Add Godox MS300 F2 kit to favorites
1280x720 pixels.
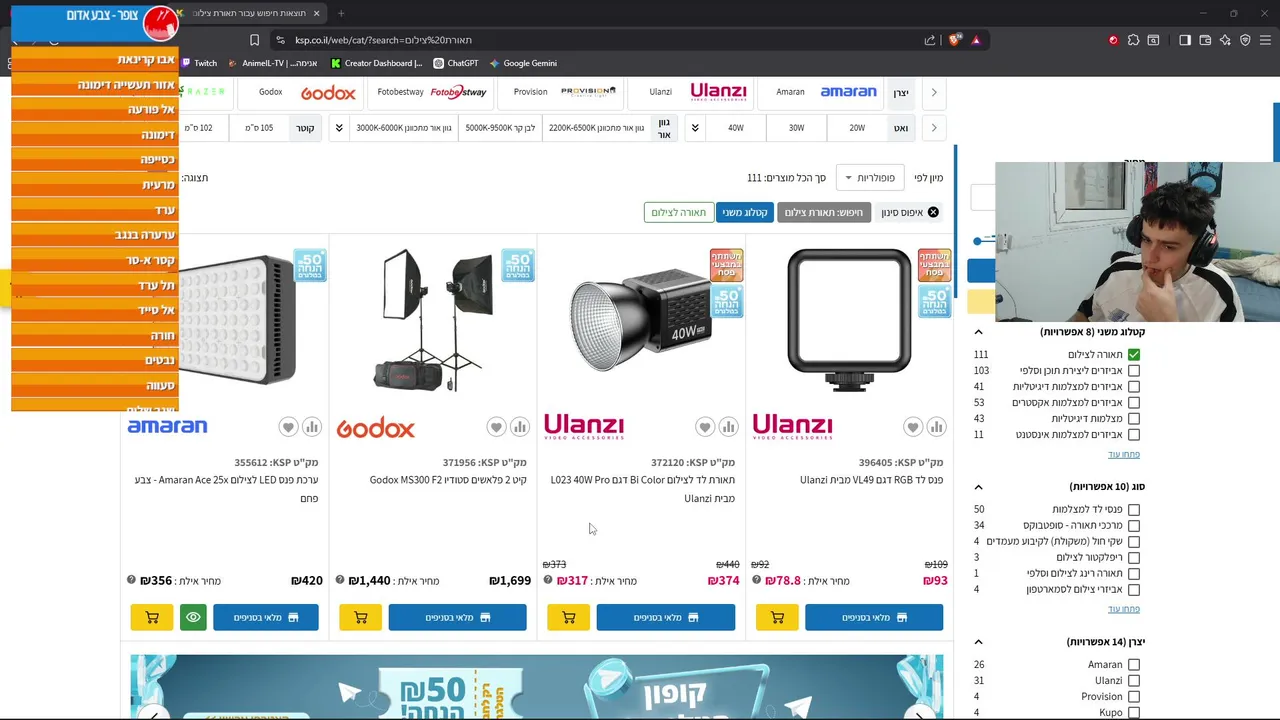pyautogui.click(x=496, y=427)
